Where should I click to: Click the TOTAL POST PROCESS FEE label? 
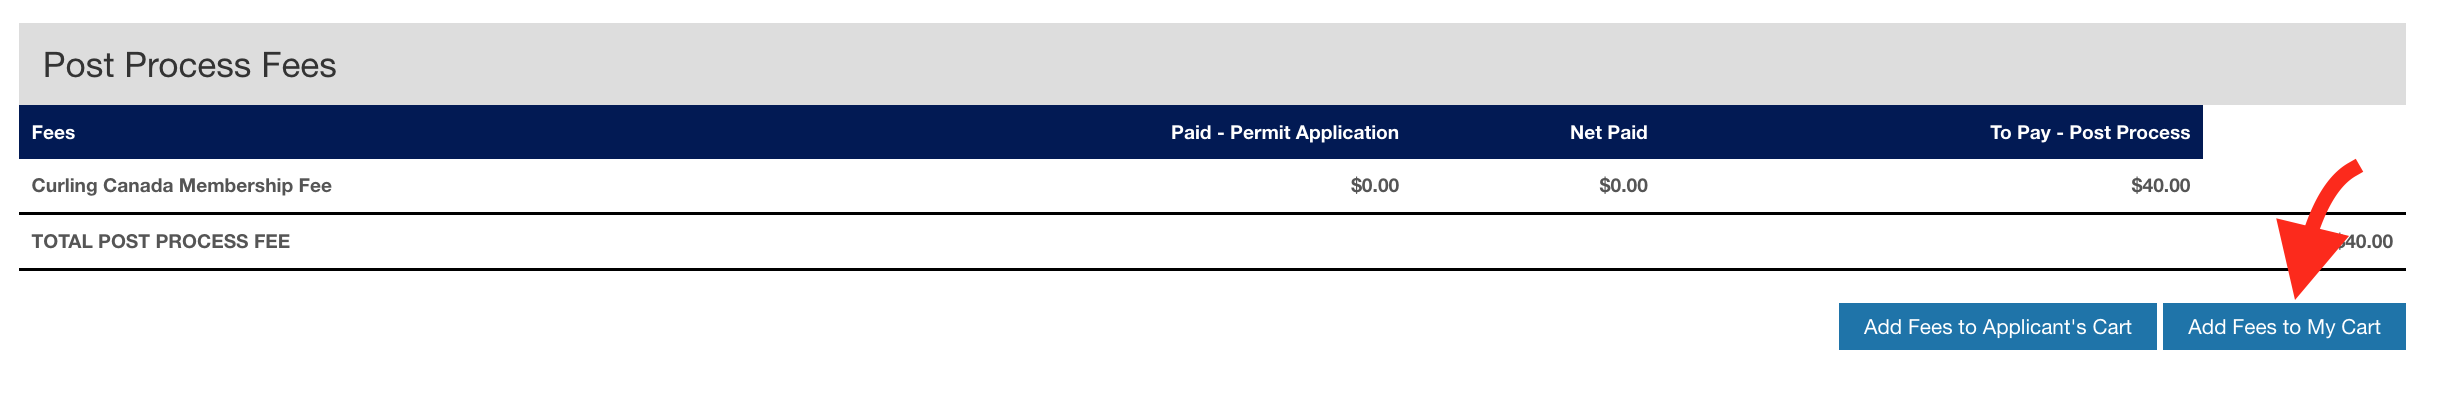pyautogui.click(x=160, y=242)
